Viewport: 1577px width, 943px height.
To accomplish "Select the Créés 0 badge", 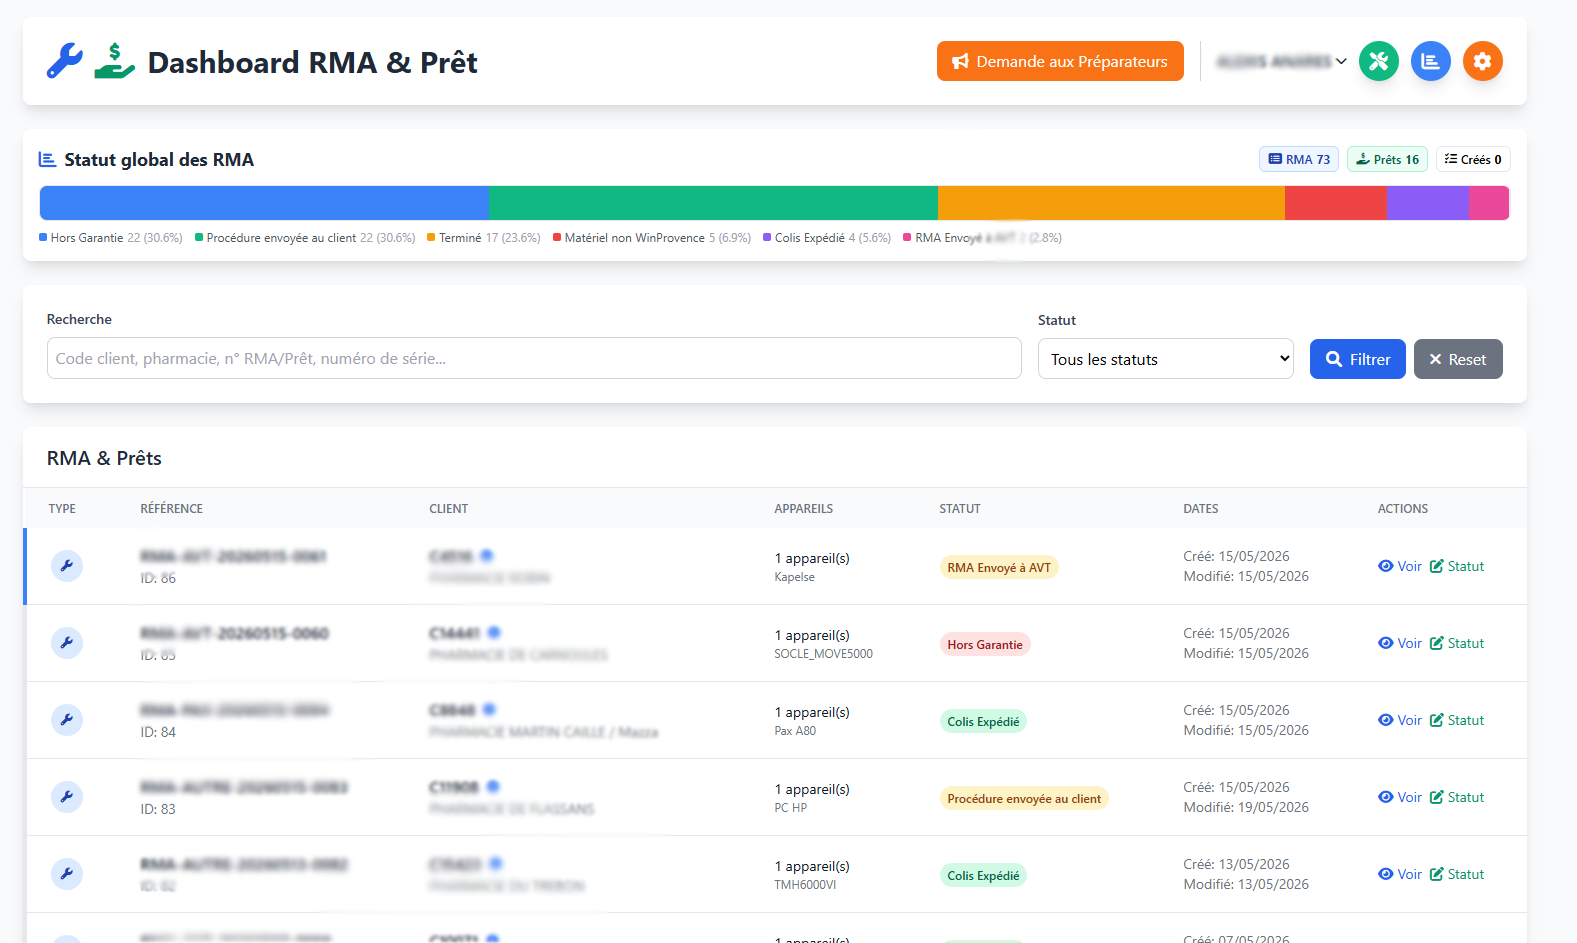I will [1473, 159].
